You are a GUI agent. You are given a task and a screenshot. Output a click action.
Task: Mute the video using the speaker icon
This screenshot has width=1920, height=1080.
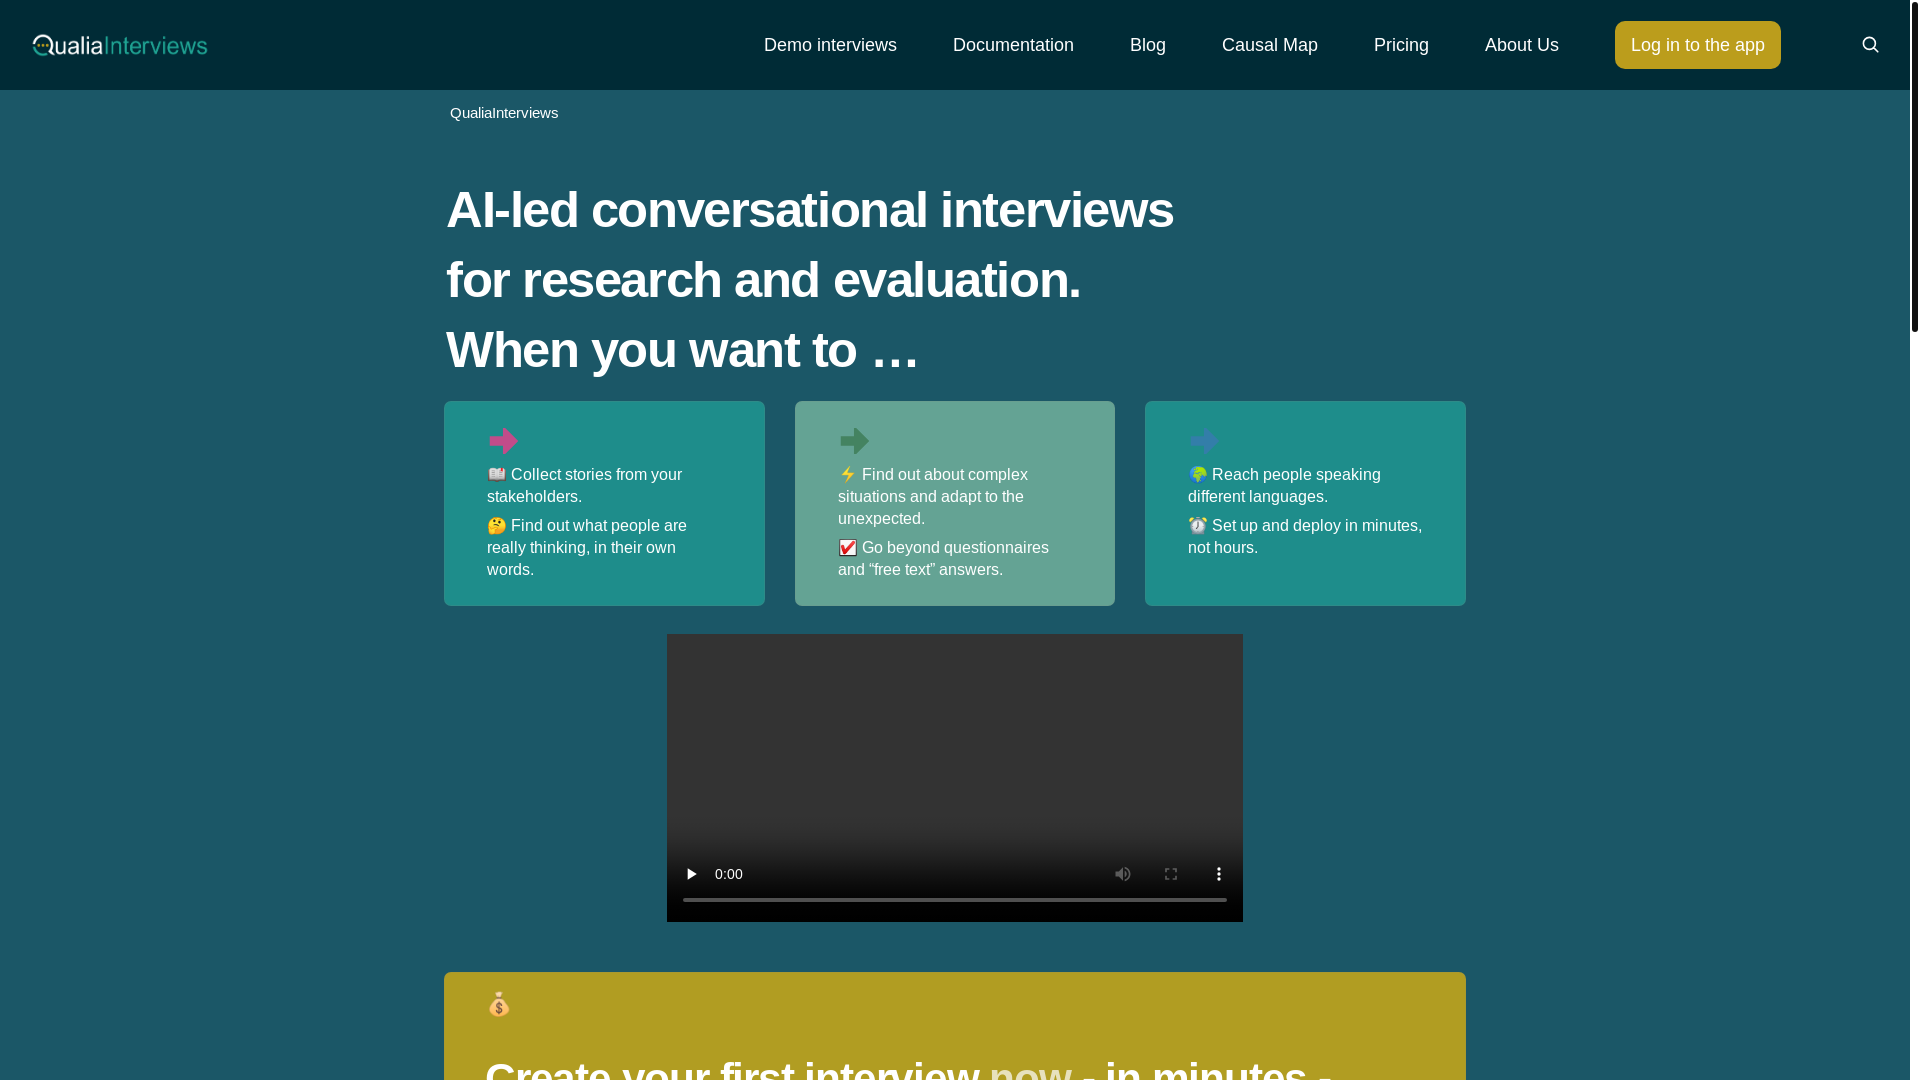coord(1123,874)
